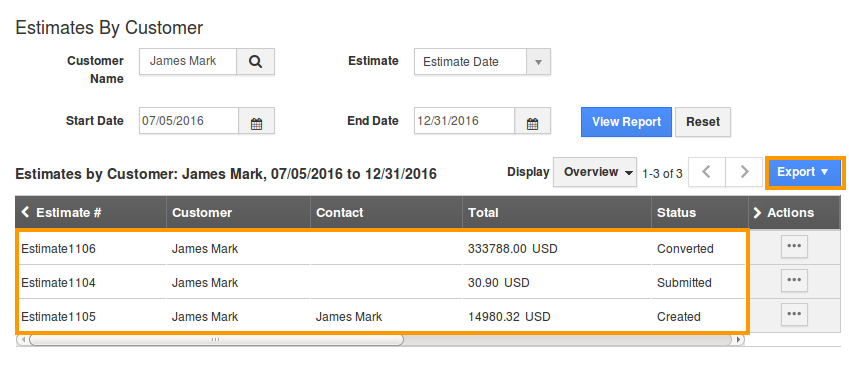
Task: Sort by Contact column header
Action: pyautogui.click(x=339, y=213)
